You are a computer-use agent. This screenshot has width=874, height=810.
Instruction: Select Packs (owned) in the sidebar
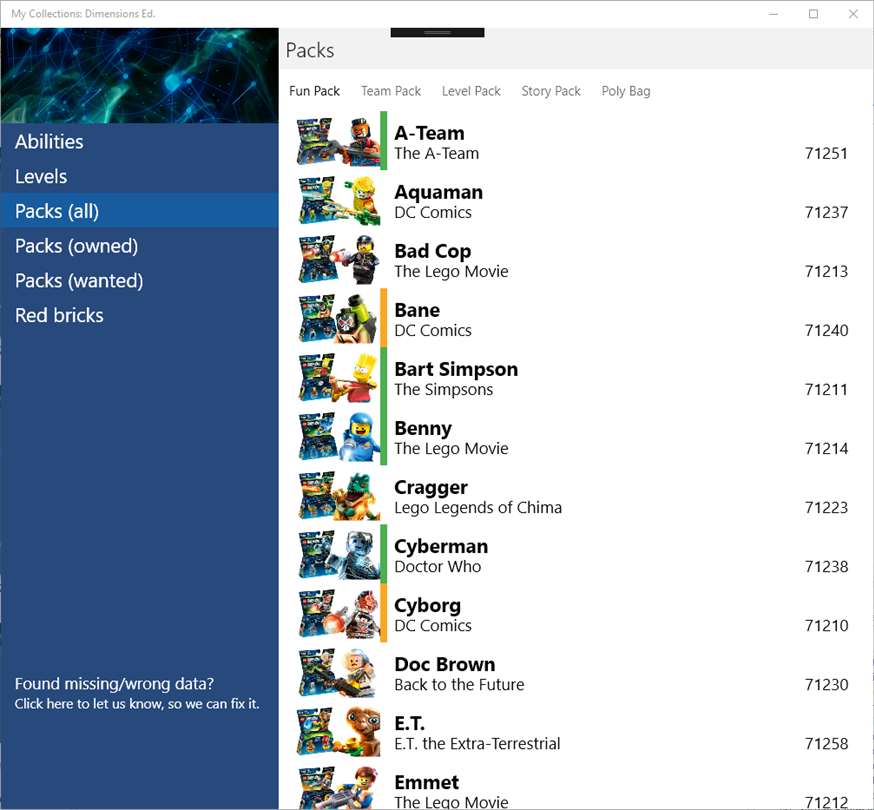[139, 246]
